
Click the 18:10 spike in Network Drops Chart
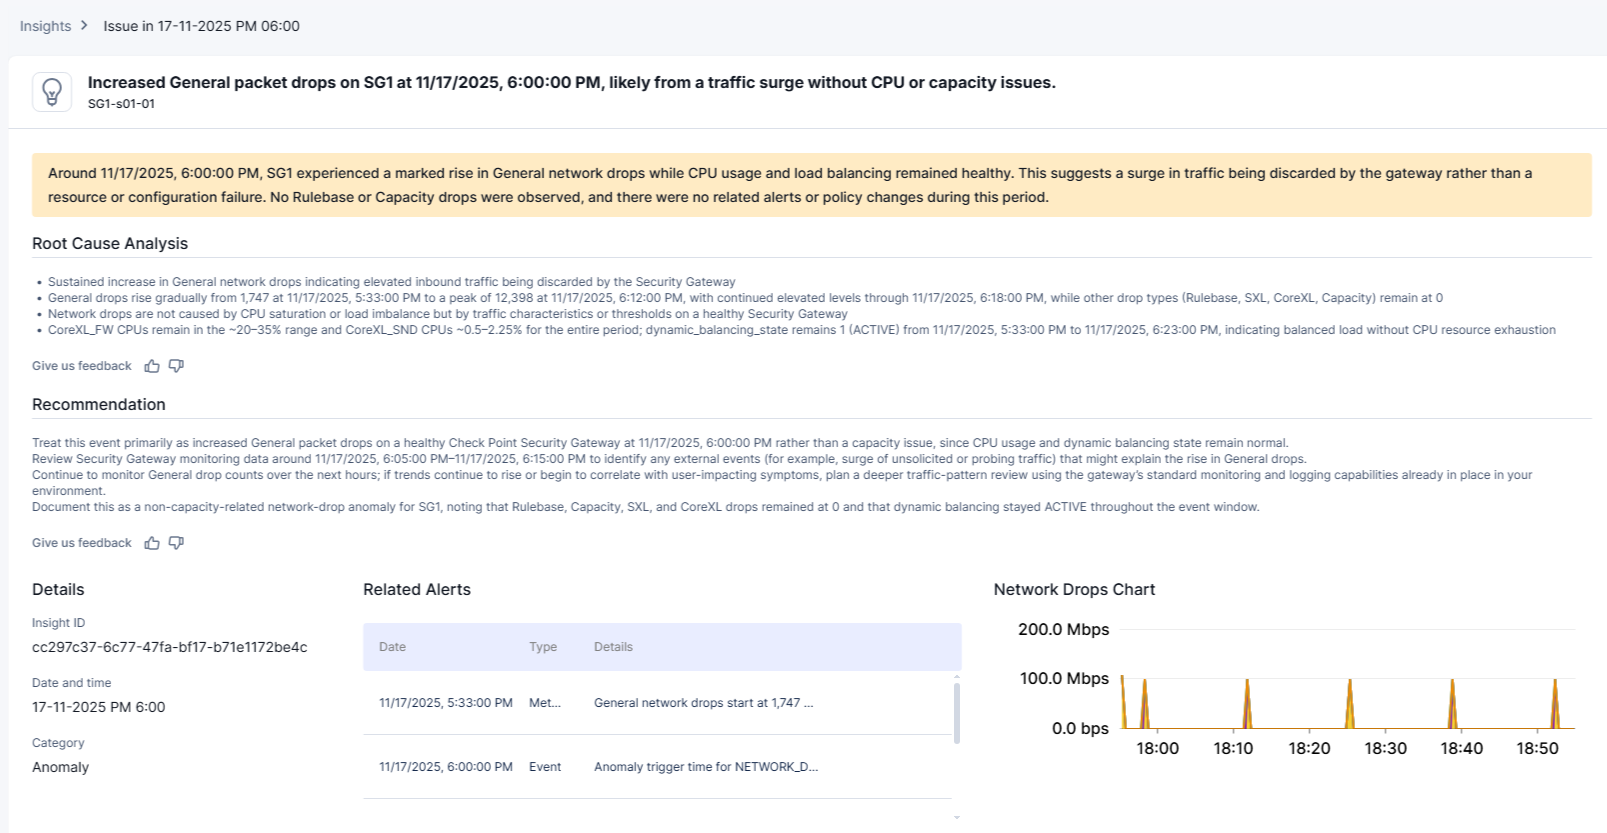[x=1247, y=704]
